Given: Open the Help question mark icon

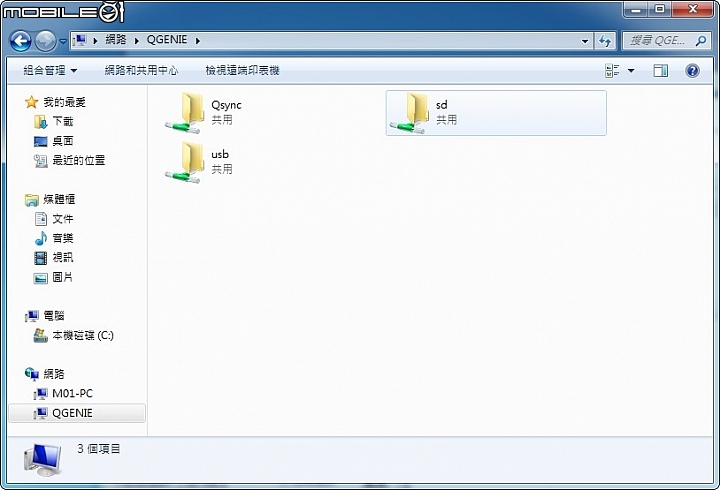Looking at the screenshot, I should tap(692, 71).
